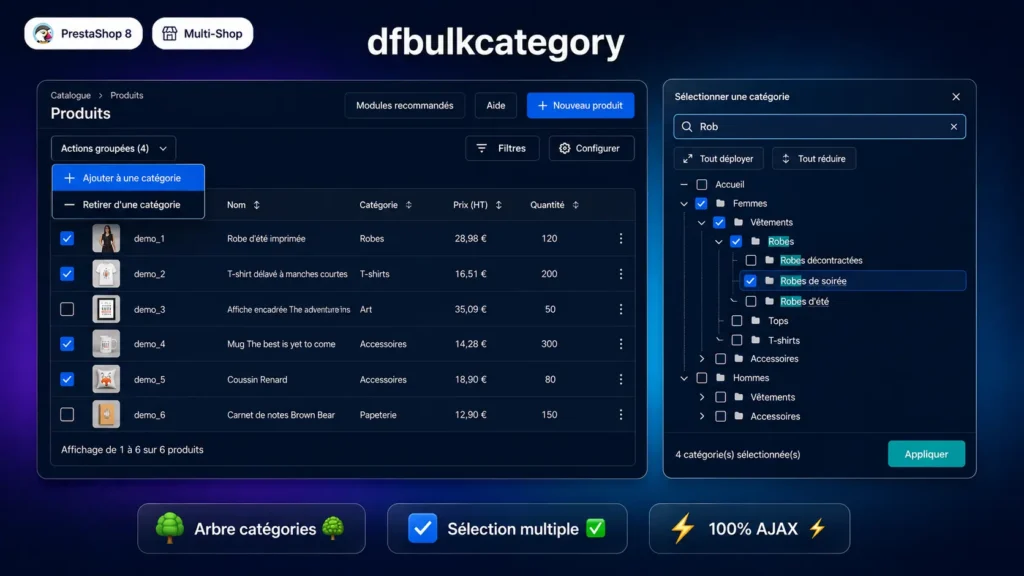Screen dimensions: 1024x576
Task: Expand the Accessoires node under Femmes
Action: [702, 359]
